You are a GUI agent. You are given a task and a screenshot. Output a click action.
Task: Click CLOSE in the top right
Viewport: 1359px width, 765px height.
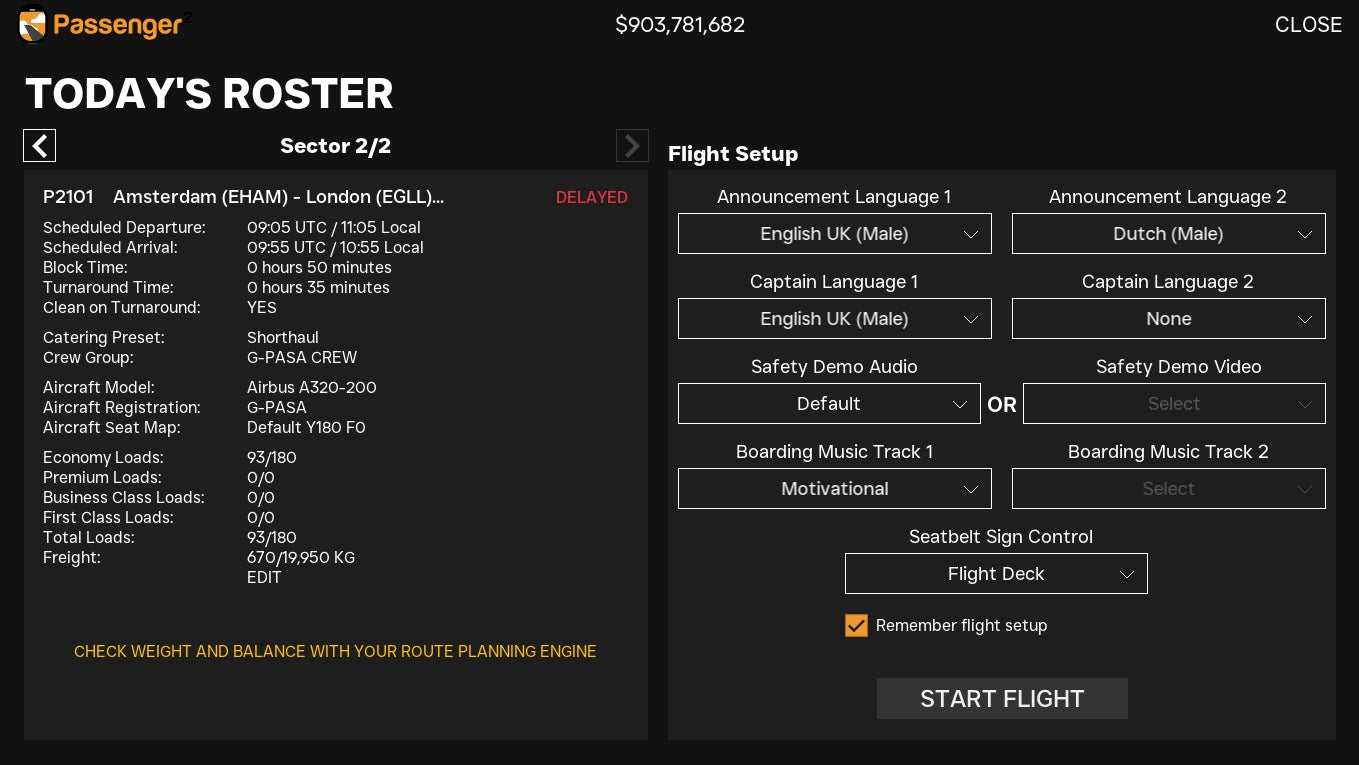[1307, 25]
